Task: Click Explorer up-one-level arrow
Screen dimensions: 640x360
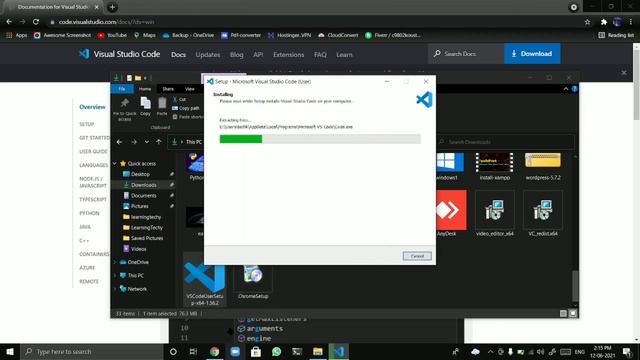Action: (159, 142)
